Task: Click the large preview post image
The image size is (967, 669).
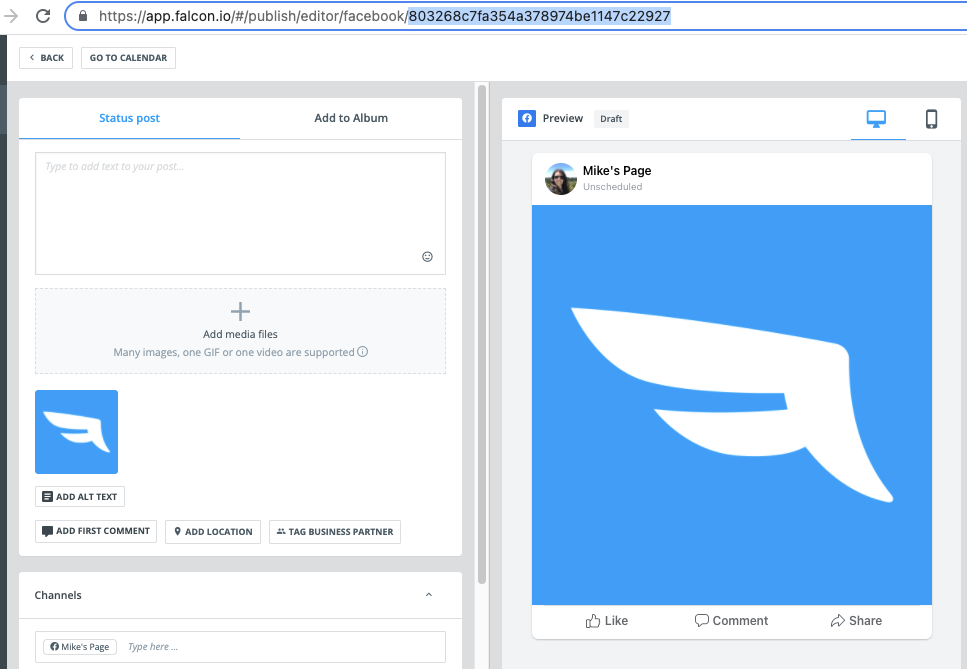Action: tap(732, 404)
